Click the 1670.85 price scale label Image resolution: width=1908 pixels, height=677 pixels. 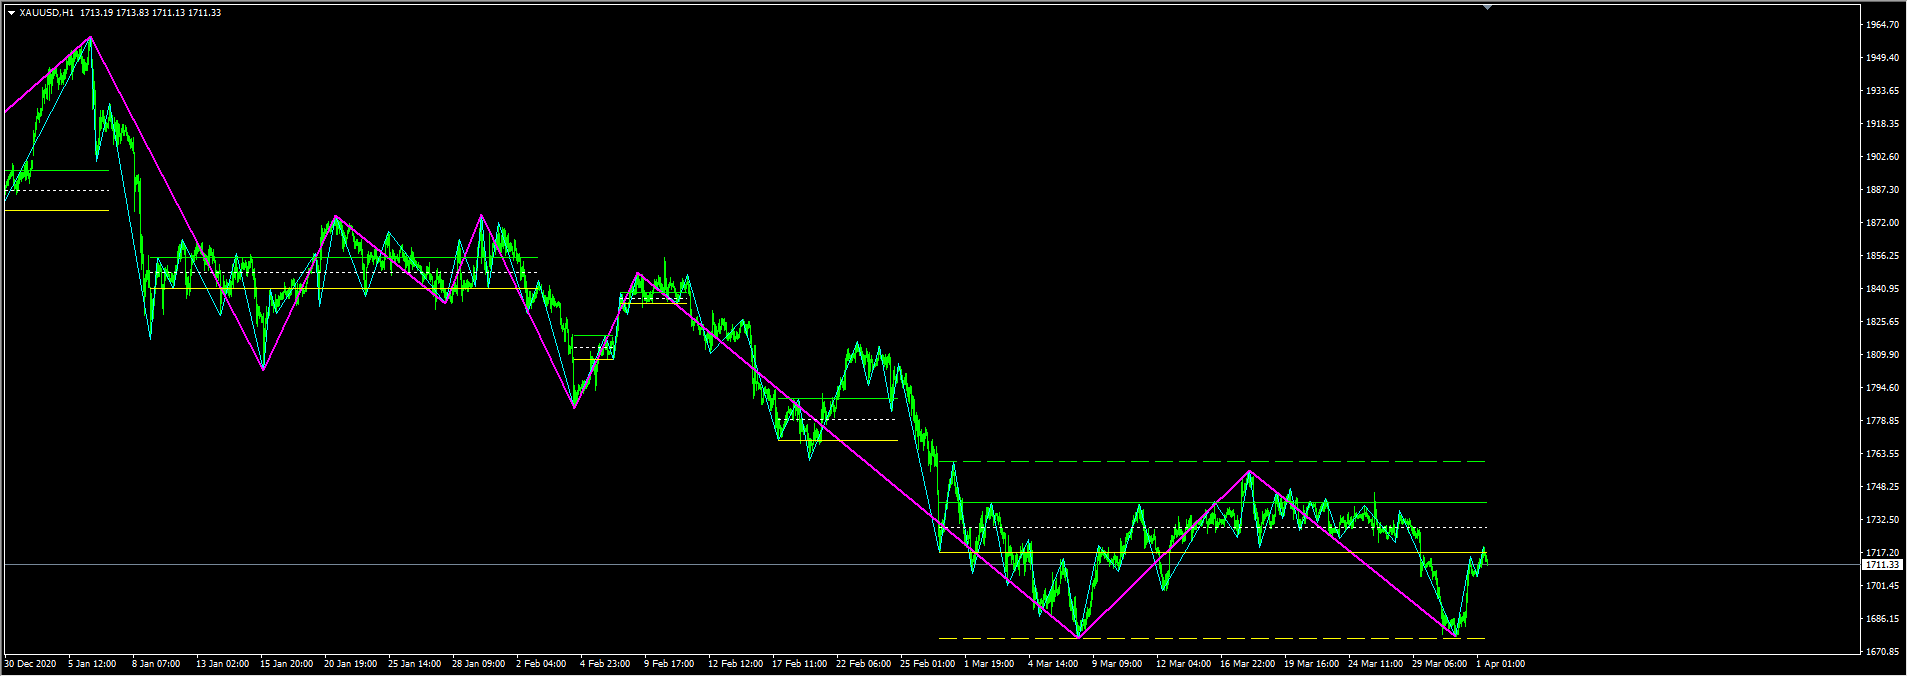point(1881,652)
